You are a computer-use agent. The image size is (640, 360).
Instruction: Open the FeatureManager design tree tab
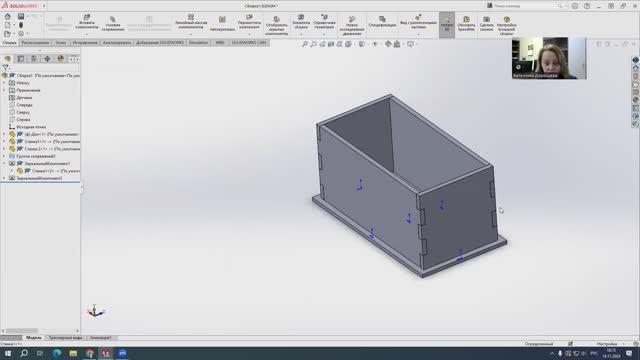(7, 59)
